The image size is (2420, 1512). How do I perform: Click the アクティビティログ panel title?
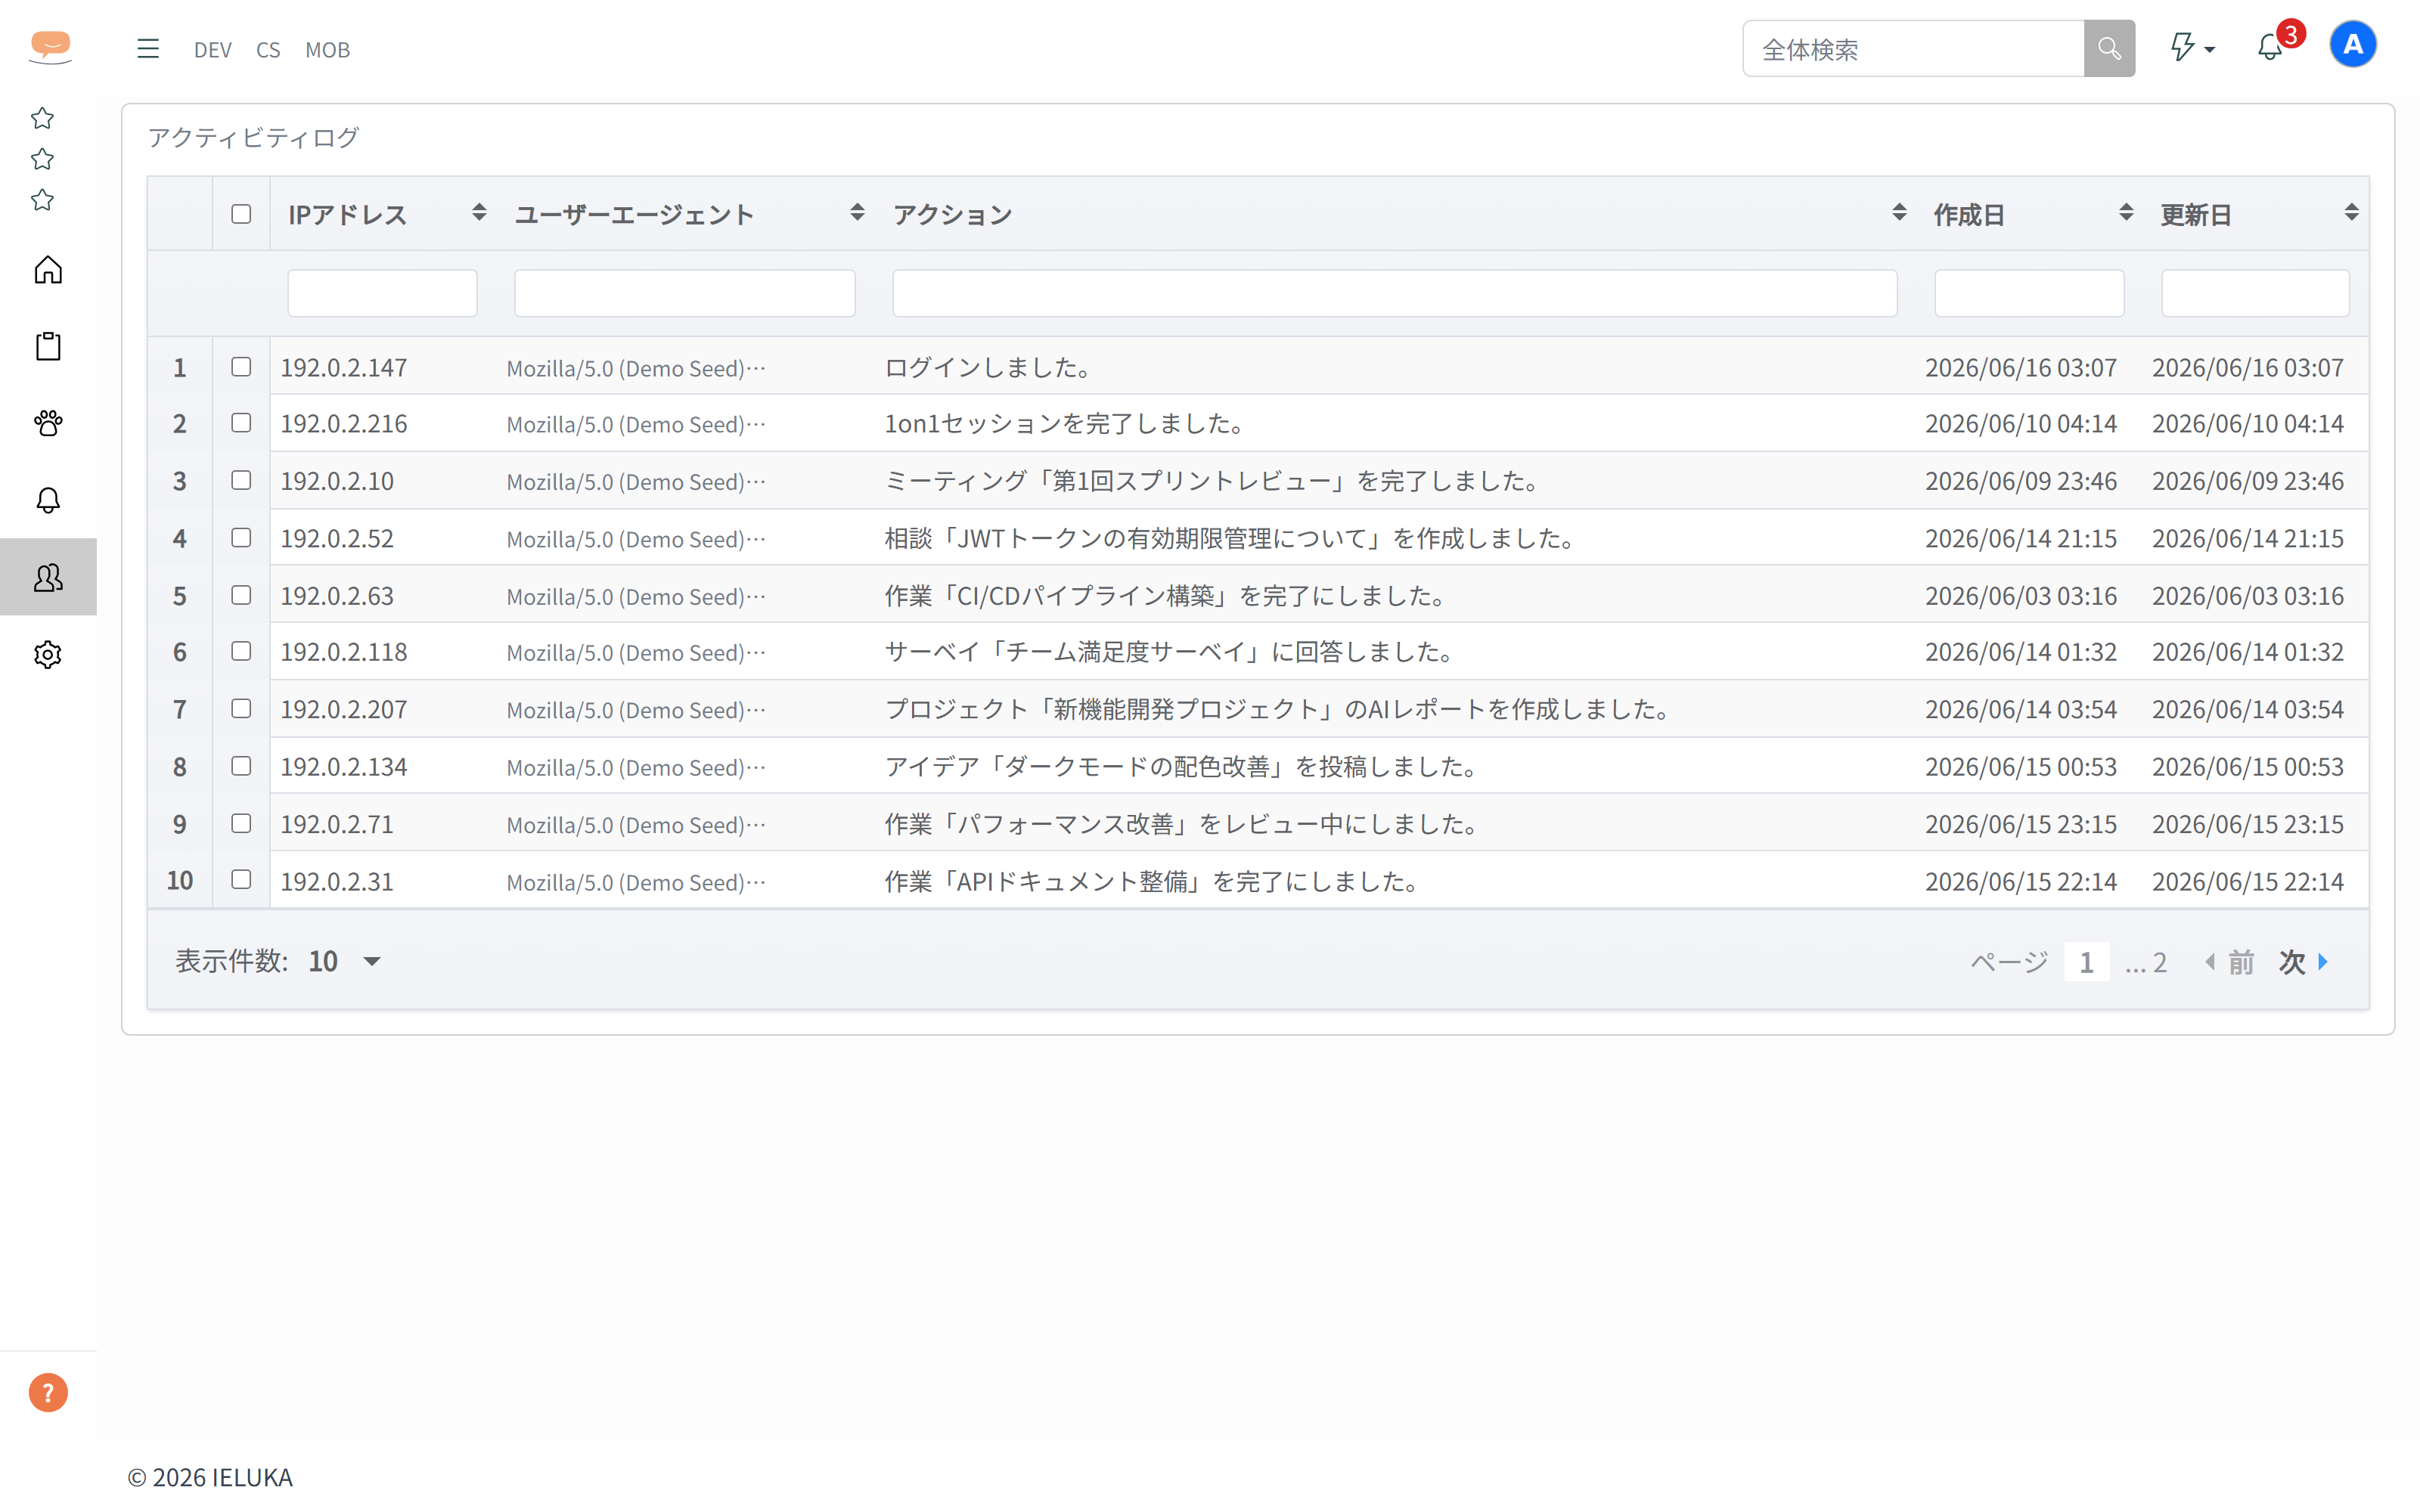pos(253,137)
